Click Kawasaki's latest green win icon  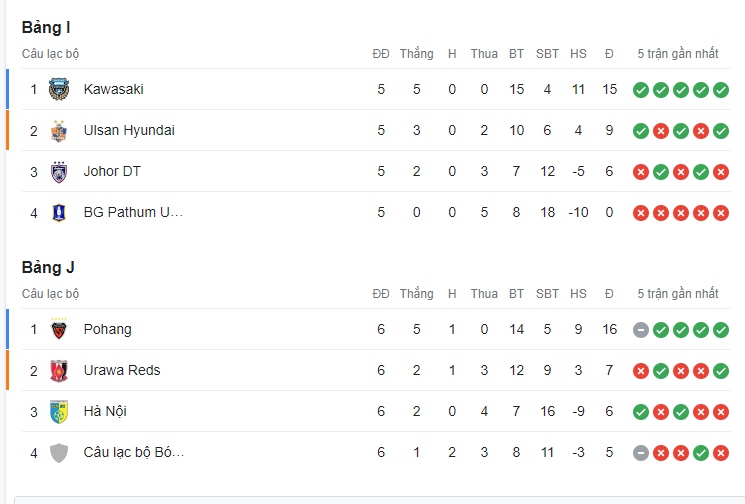pyautogui.click(x=721, y=90)
